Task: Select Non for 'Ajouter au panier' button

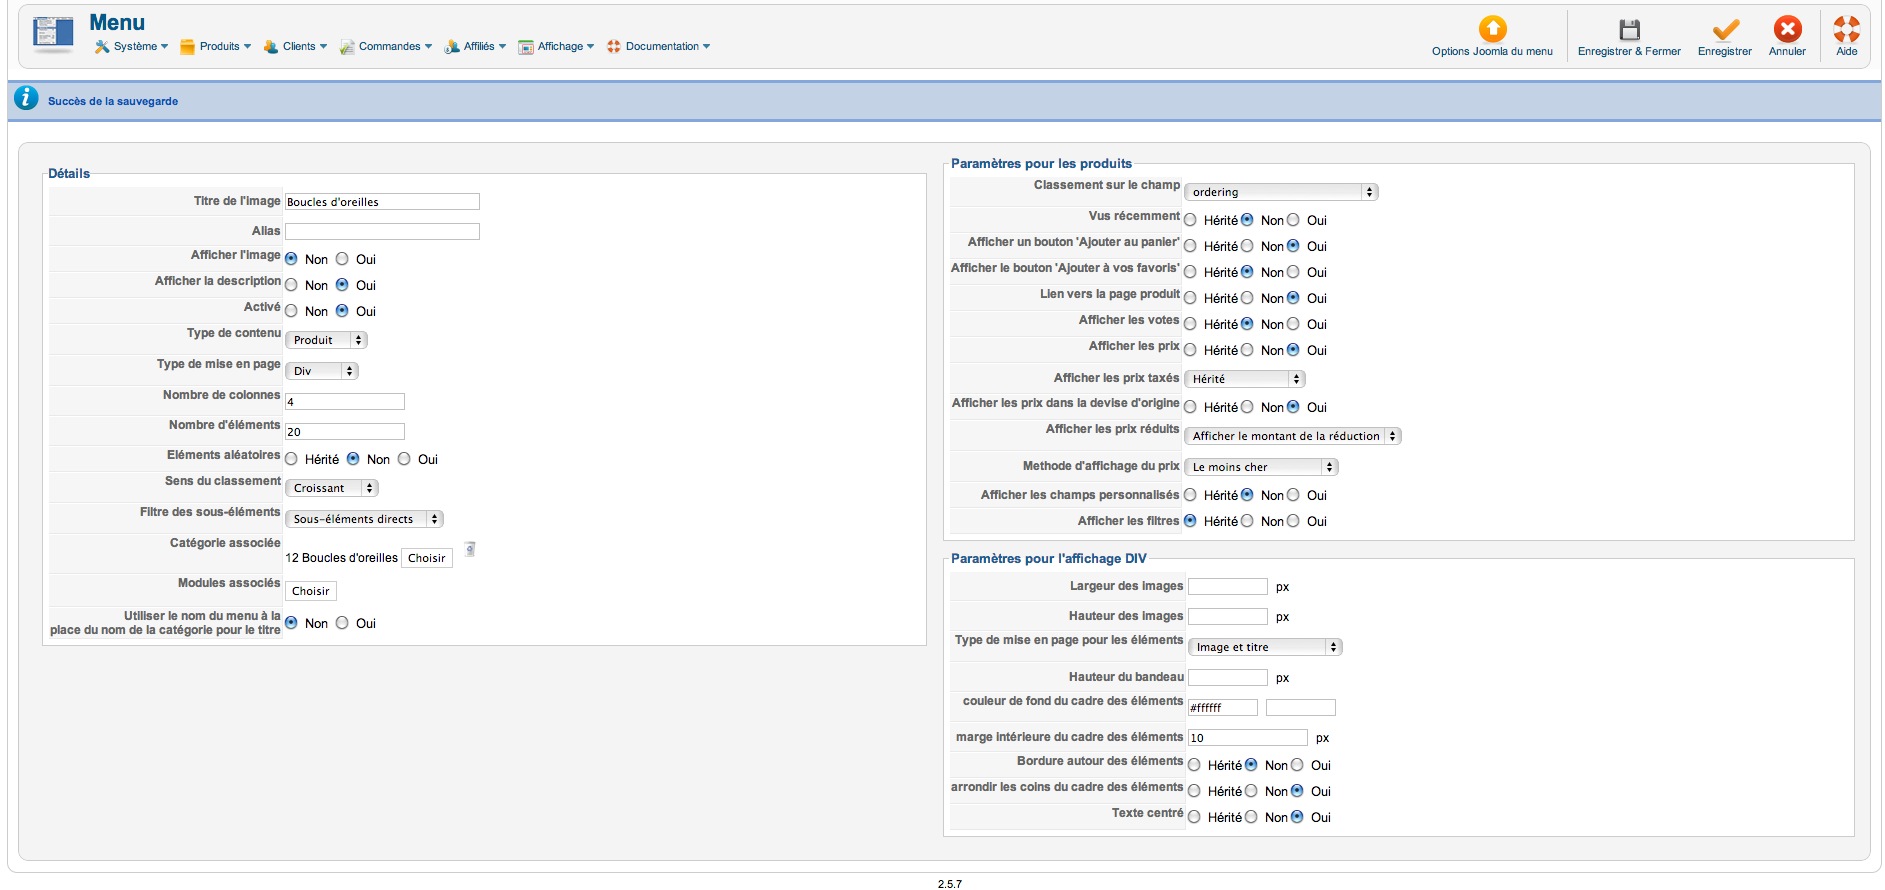Action: tap(1247, 246)
